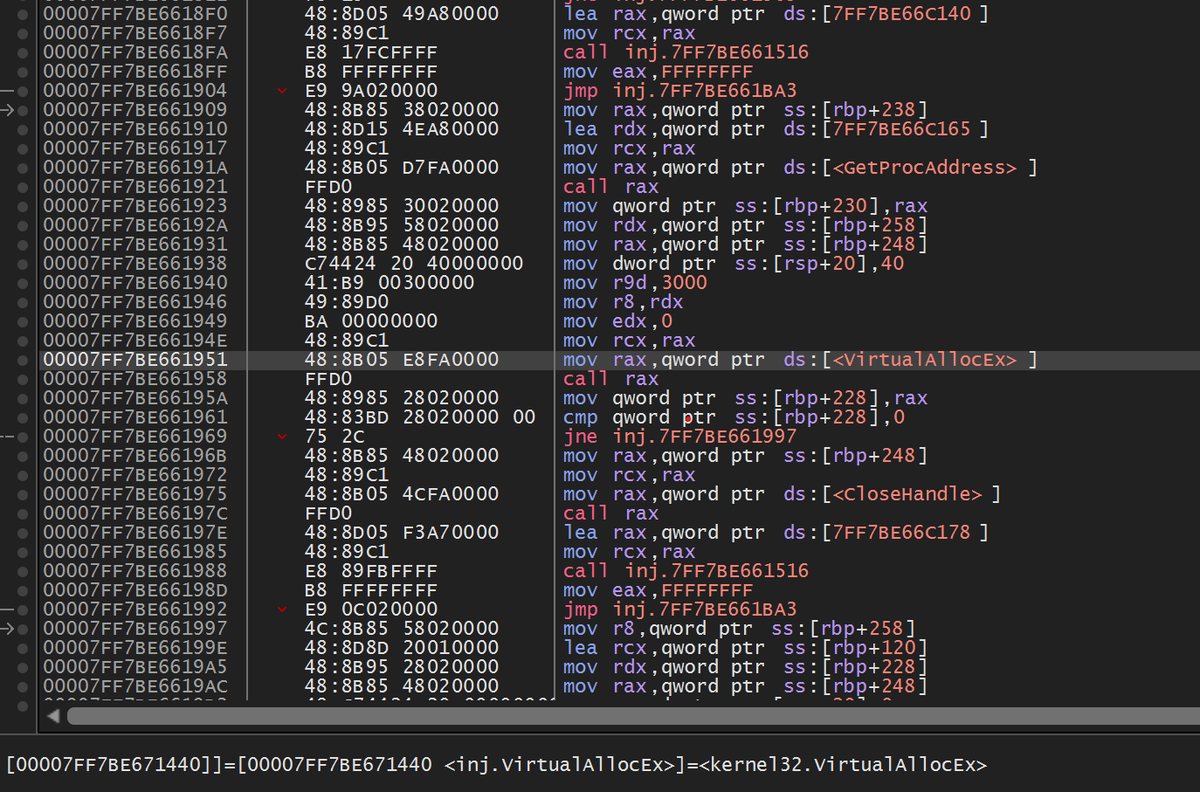Click bytes cell 41:B9 00300000
Viewport: 1200px width, 792px height.
[389, 283]
